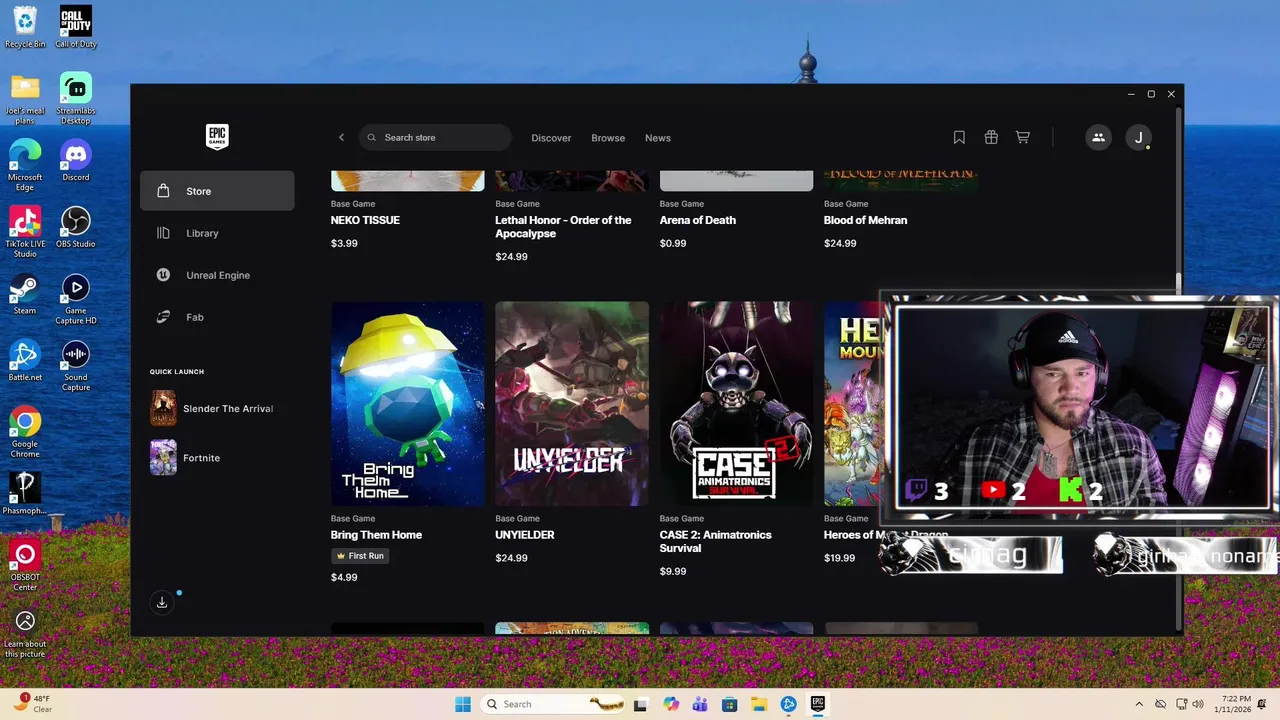Open the Phasmophobia desktop icon
Image resolution: width=1280 pixels, height=720 pixels.
click(25, 494)
